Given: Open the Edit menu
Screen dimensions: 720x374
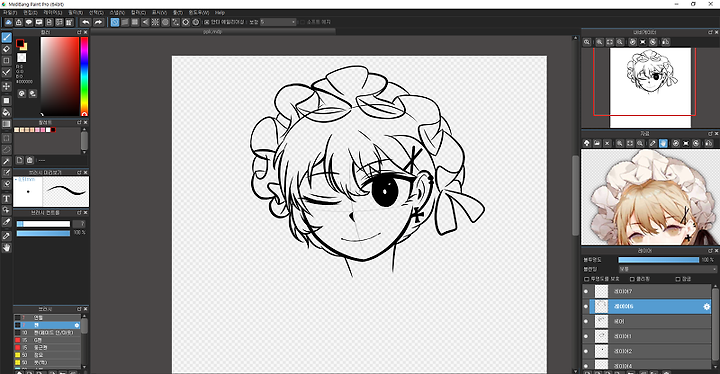Looking at the screenshot, I should pos(30,13).
